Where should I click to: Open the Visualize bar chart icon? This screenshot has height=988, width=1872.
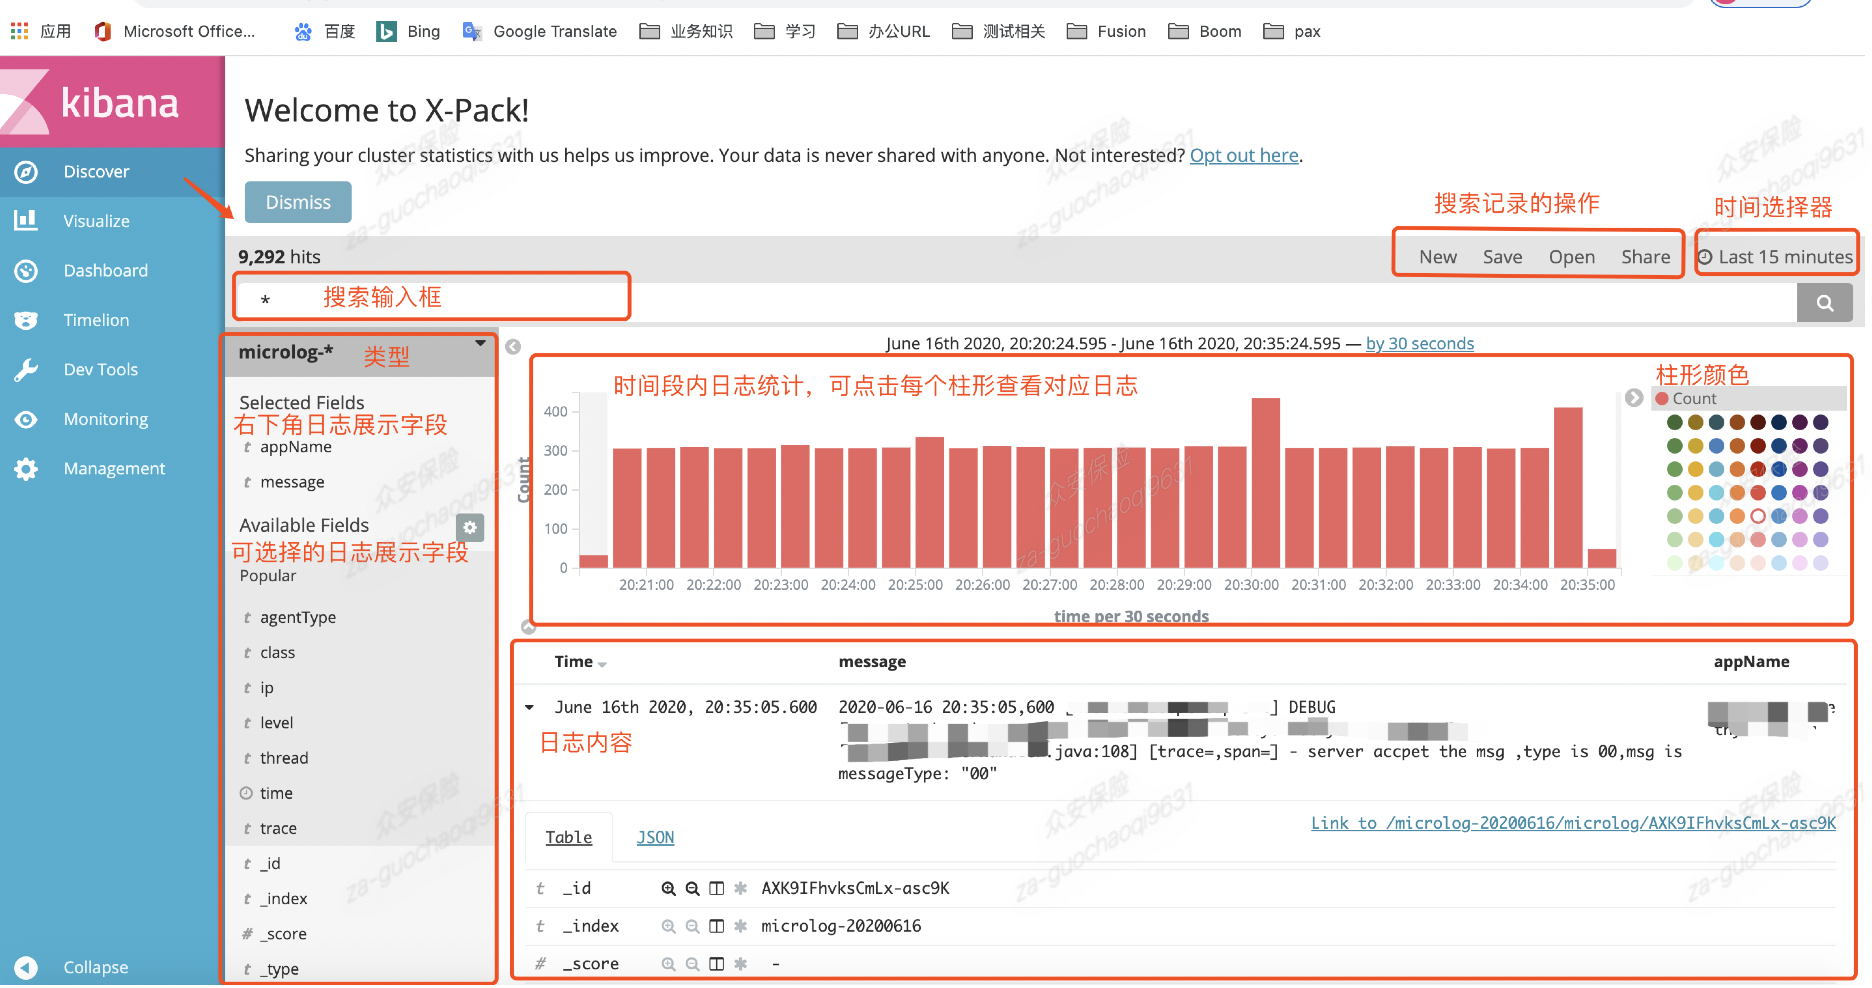pyautogui.click(x=26, y=221)
